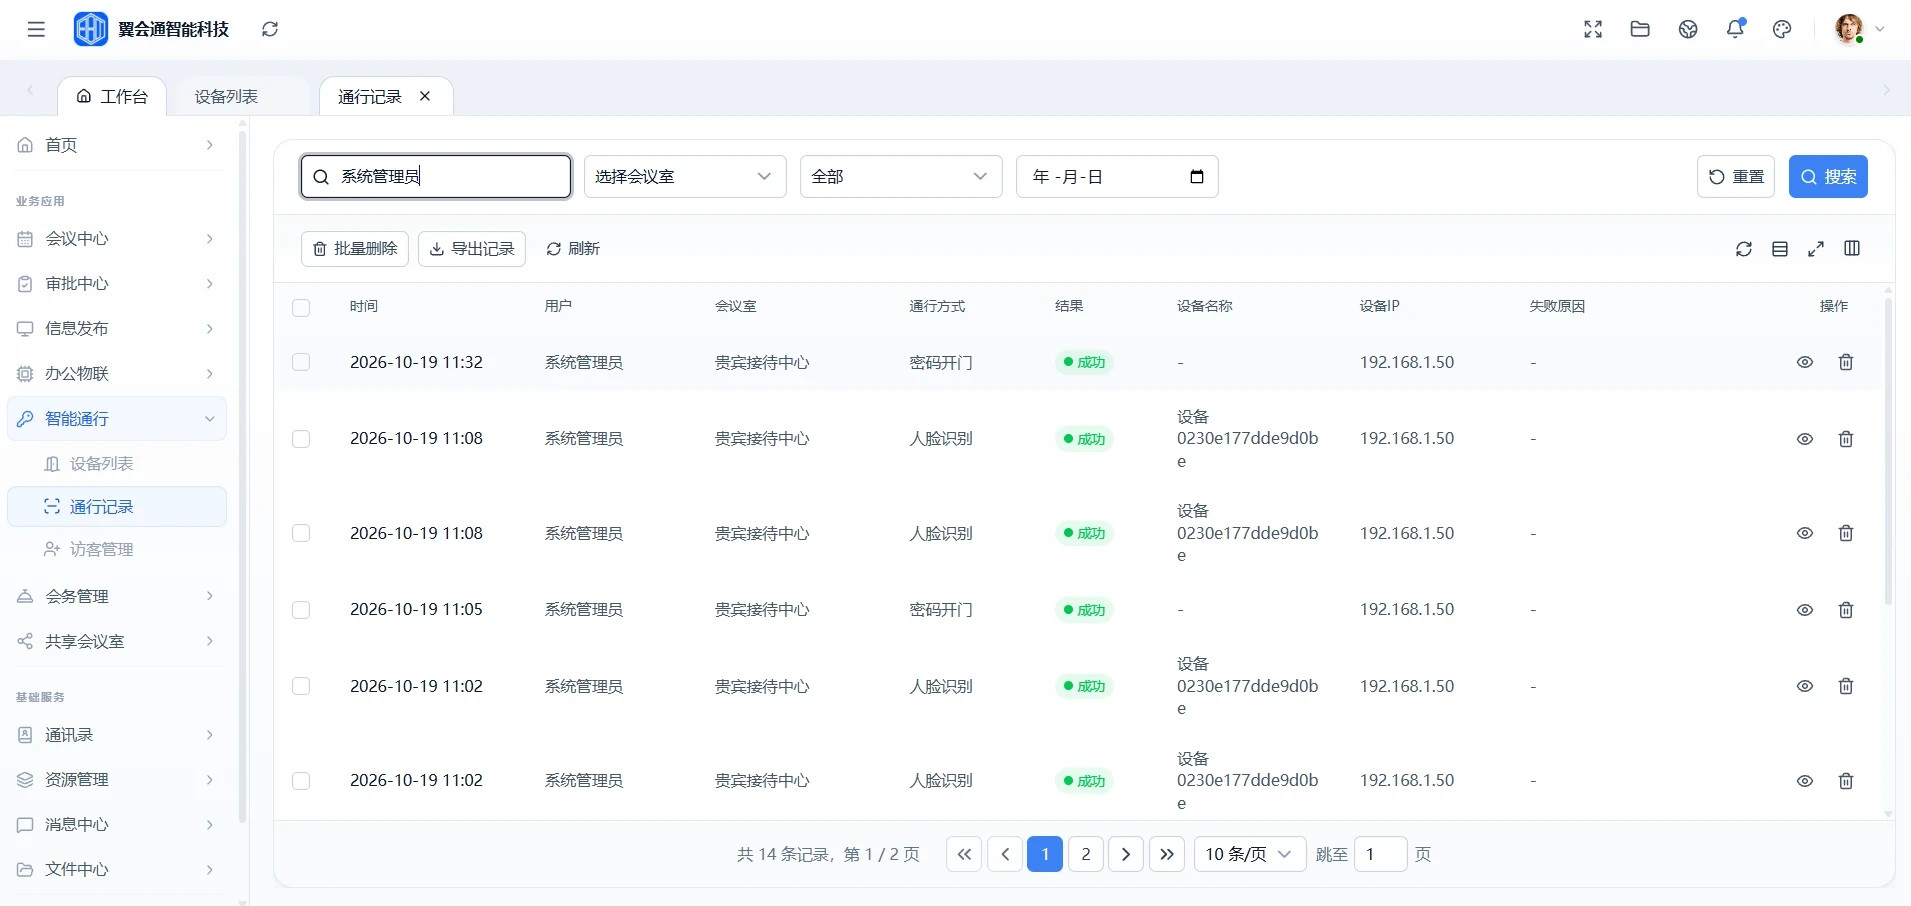The height and width of the screenshot is (906, 1911).
Task: Delete the 2026-10-19 11:32 record
Action: pos(1846,362)
